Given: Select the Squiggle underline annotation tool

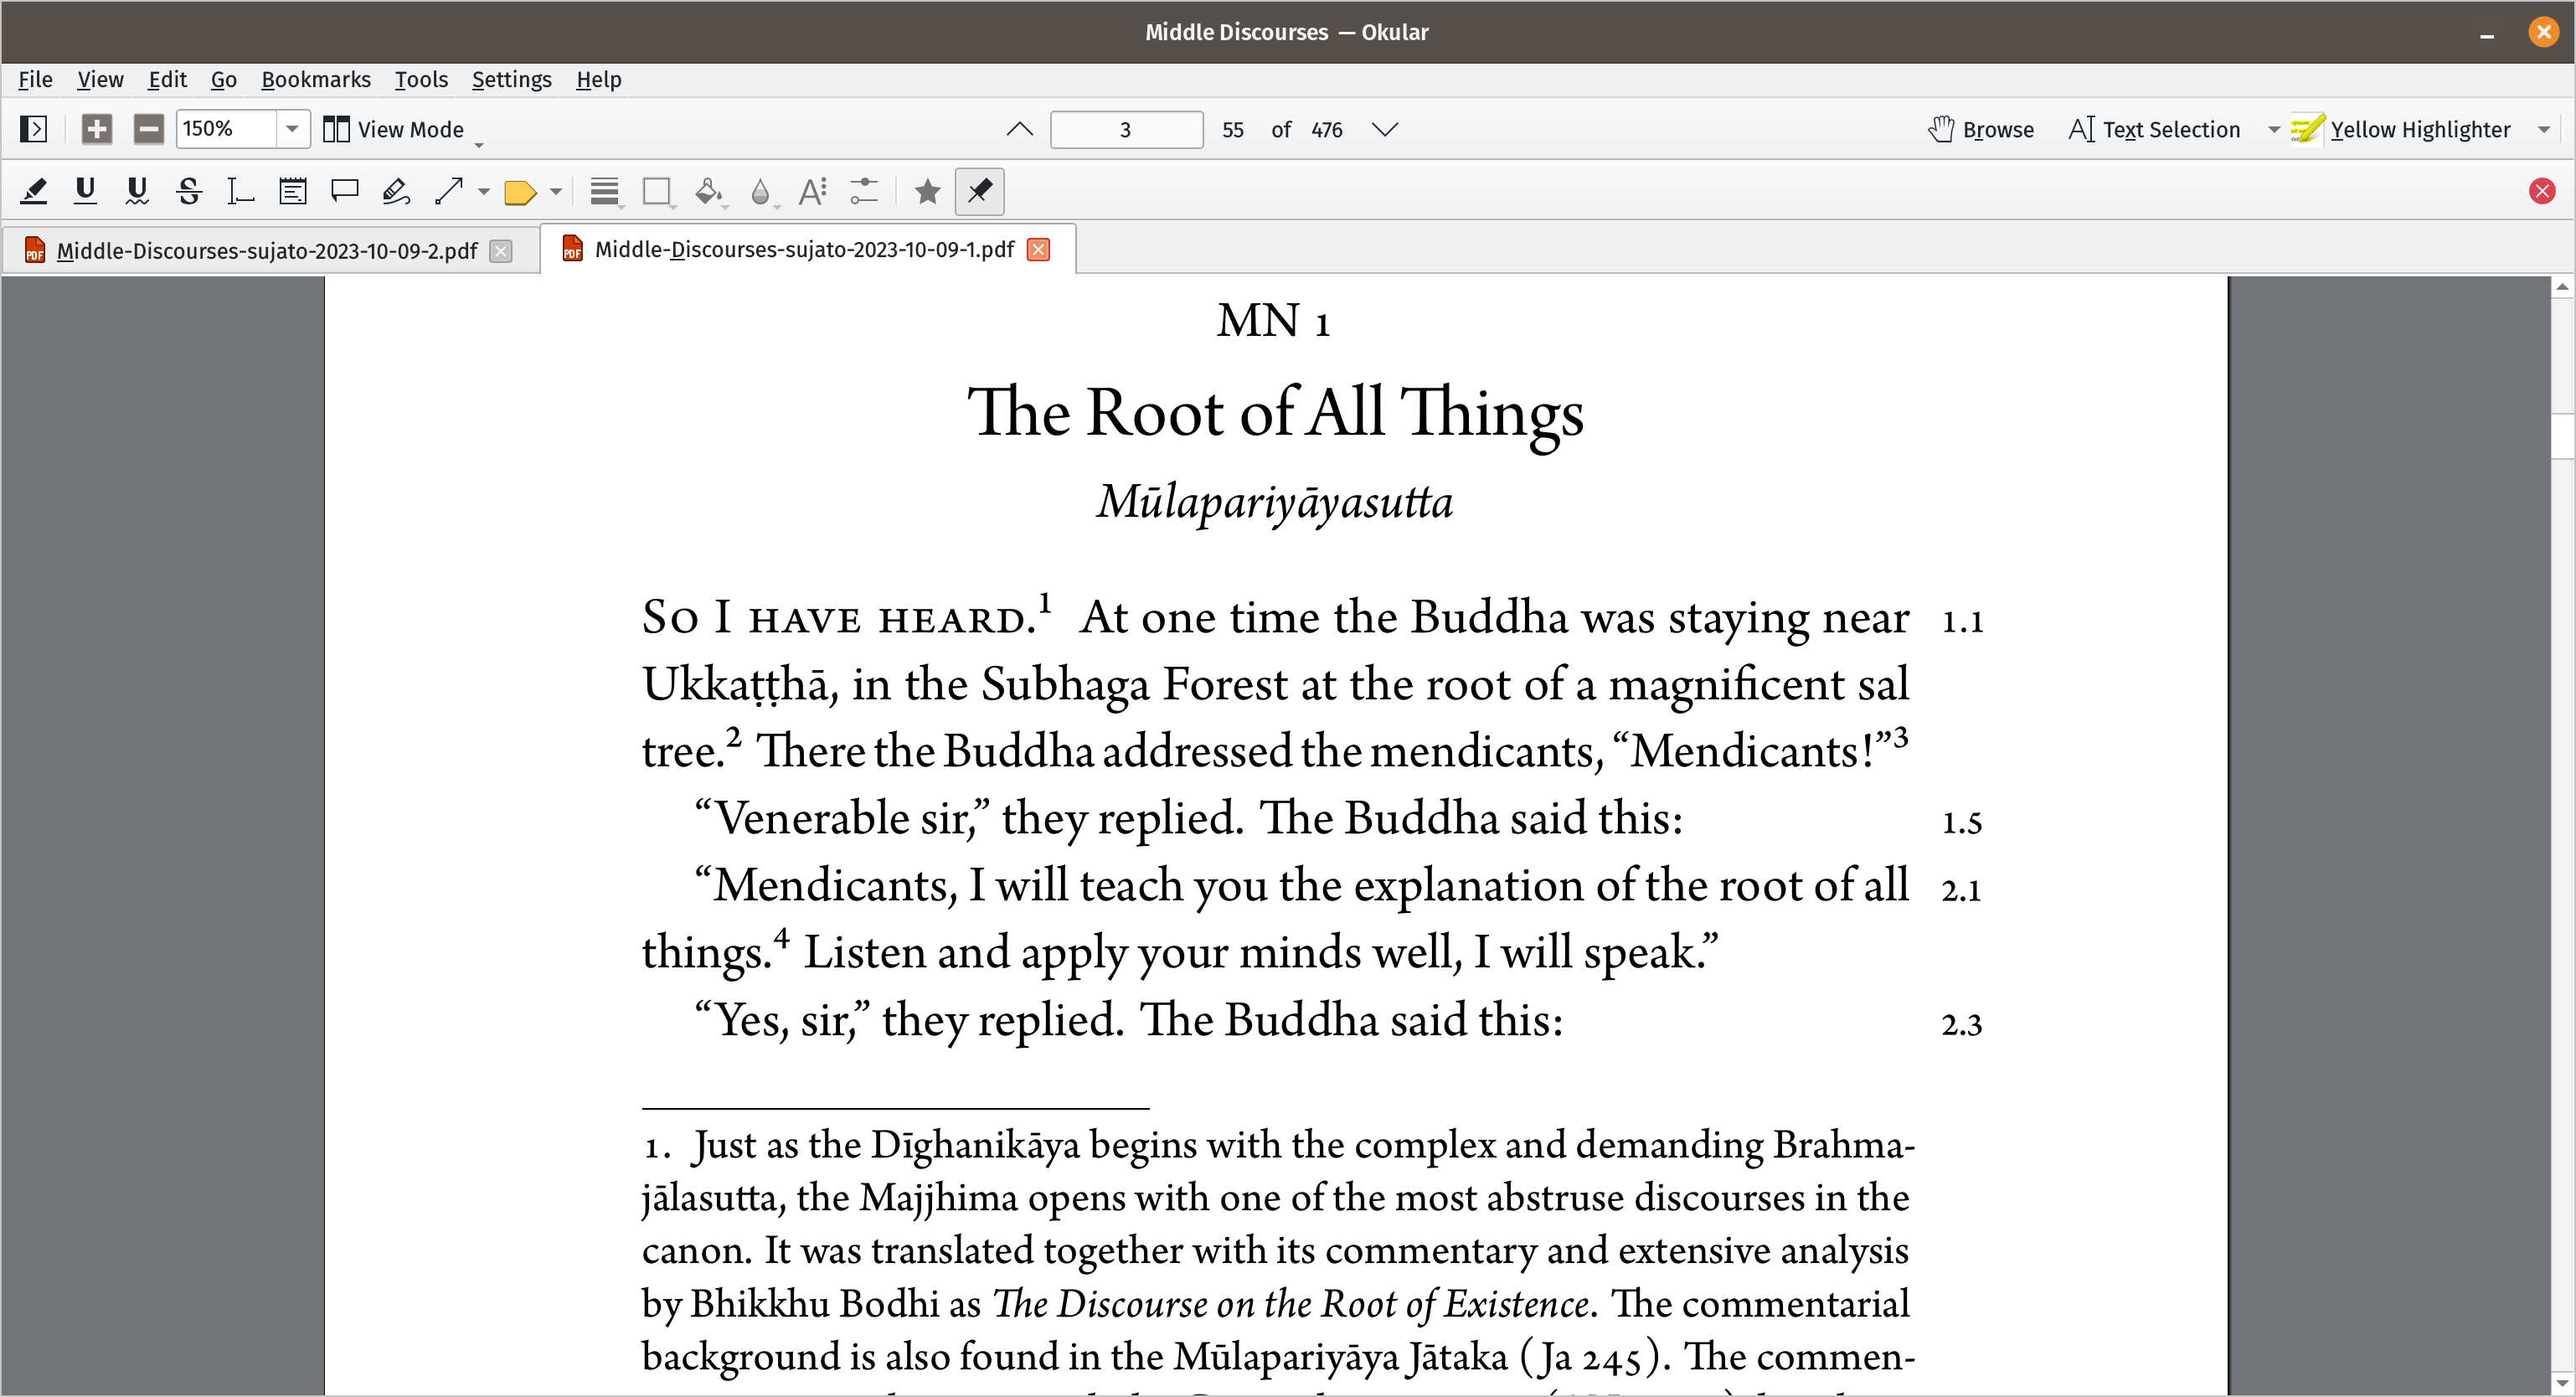Looking at the screenshot, I should (x=137, y=191).
